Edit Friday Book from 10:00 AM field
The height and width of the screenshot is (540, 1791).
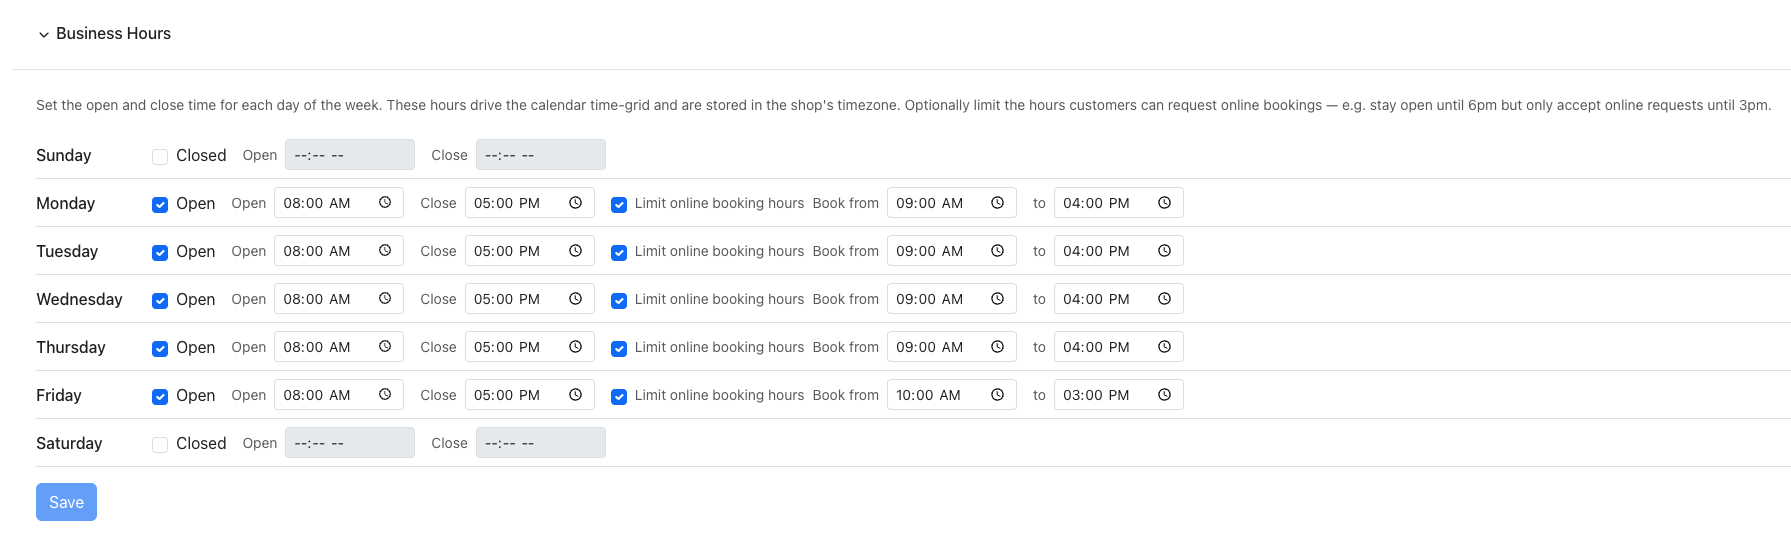coord(952,395)
